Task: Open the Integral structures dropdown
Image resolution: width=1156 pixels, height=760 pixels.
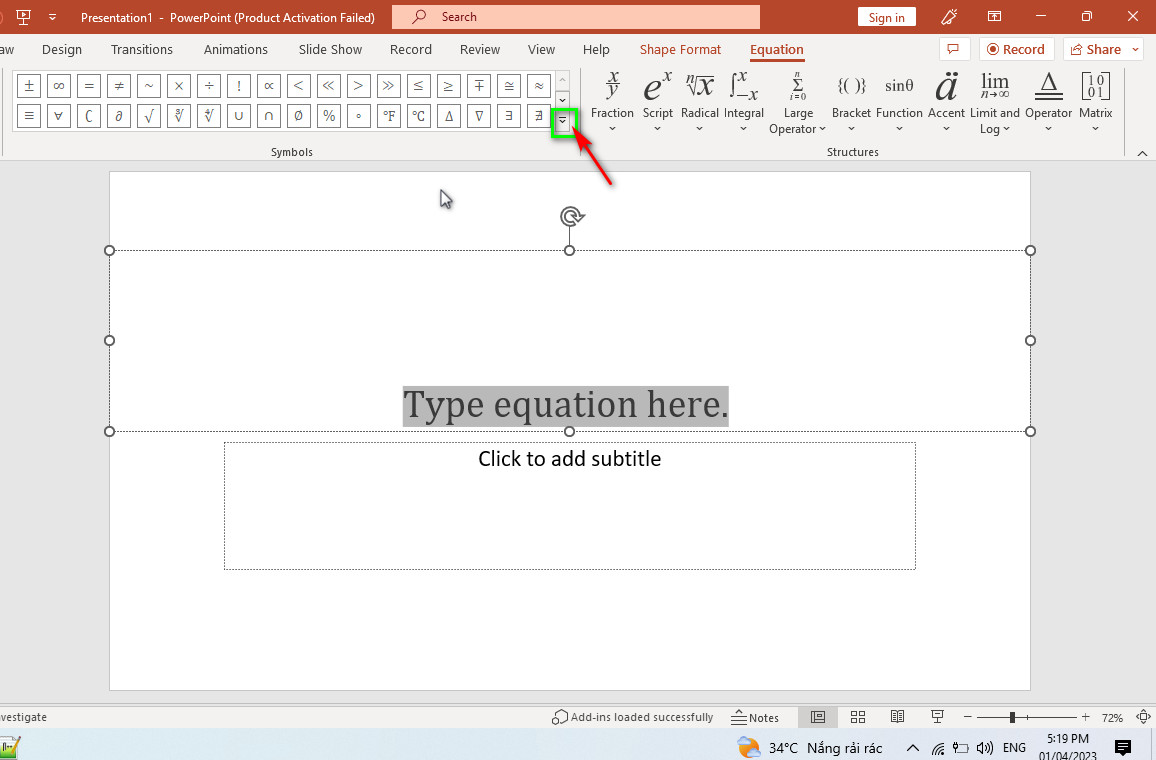Action: click(x=743, y=103)
